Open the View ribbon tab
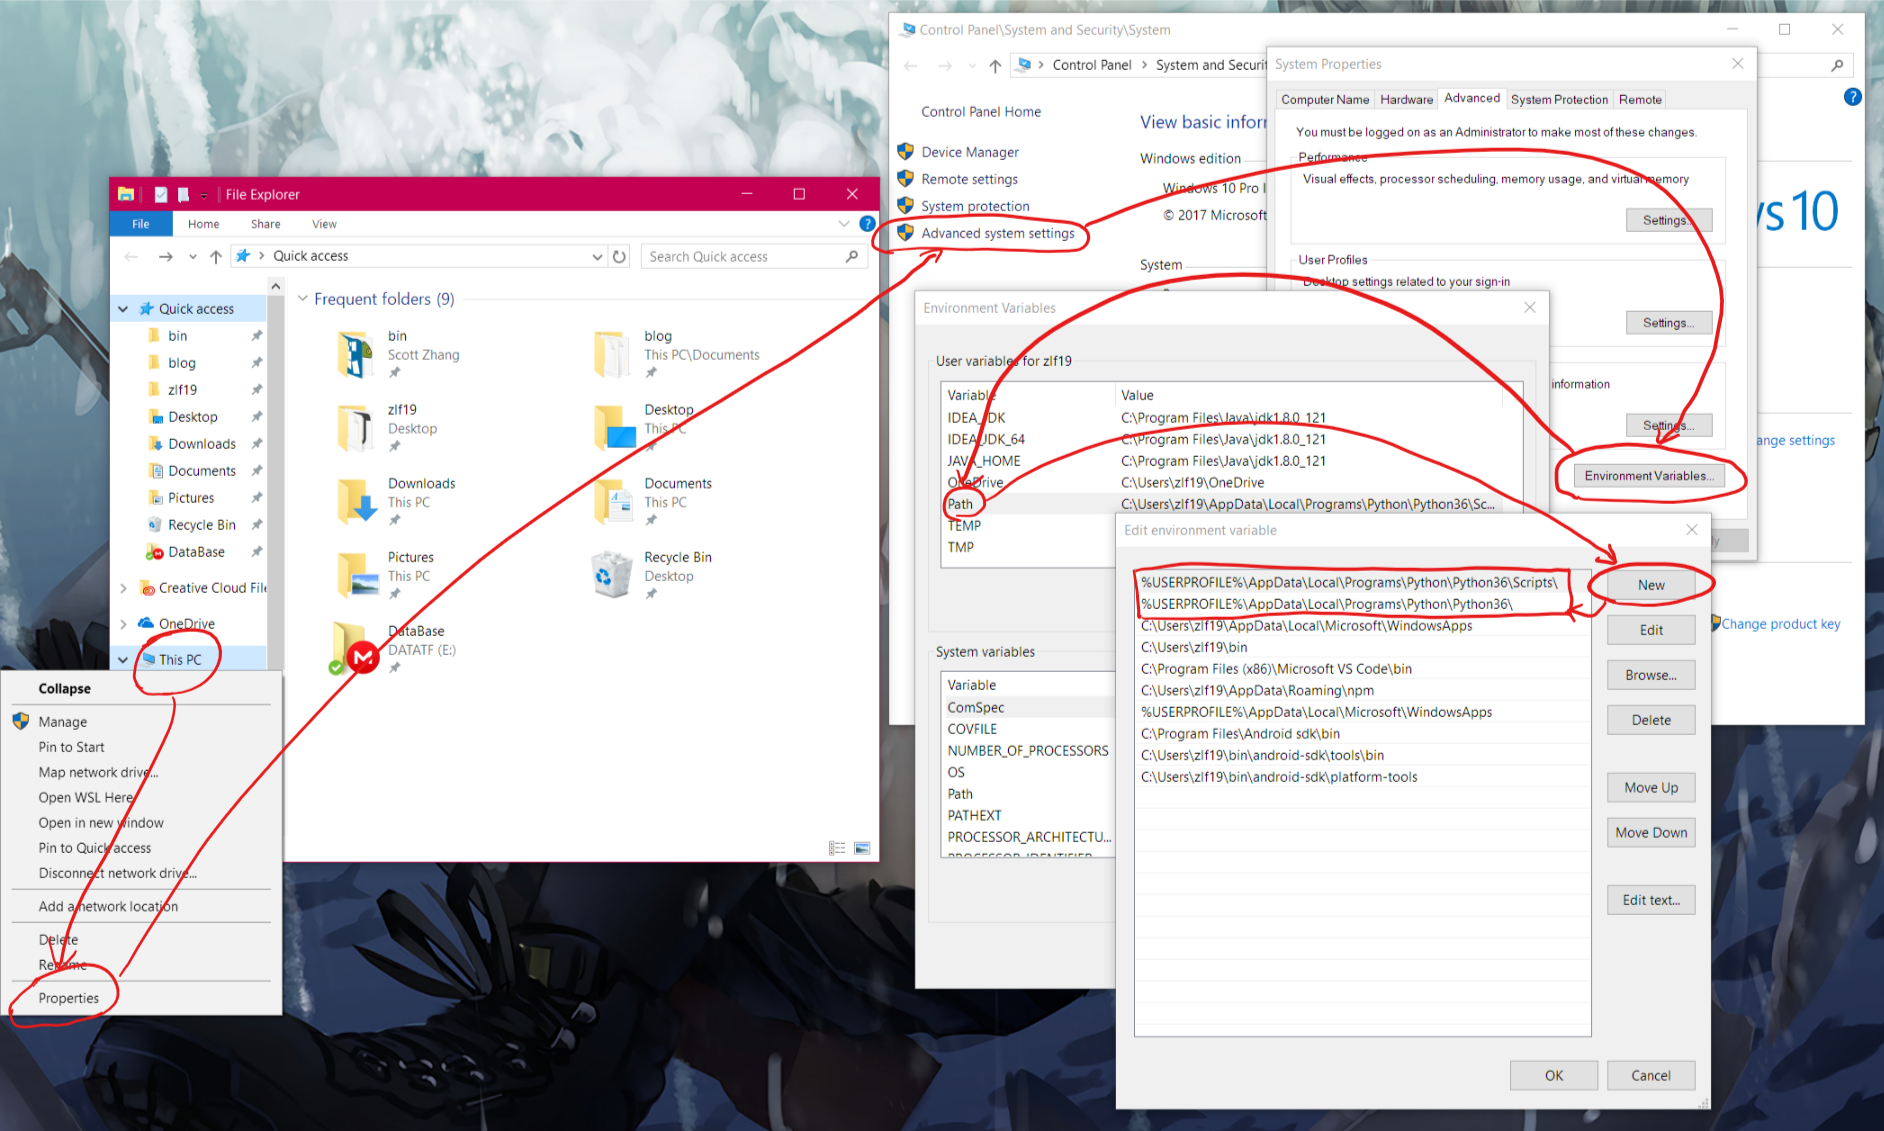 pos(324,224)
